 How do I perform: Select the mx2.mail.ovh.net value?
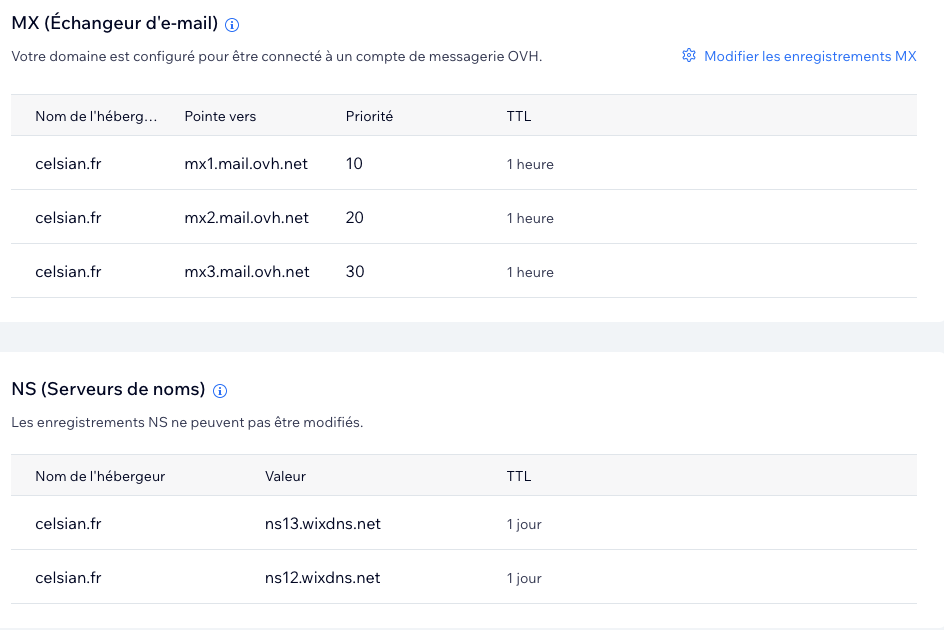(246, 218)
